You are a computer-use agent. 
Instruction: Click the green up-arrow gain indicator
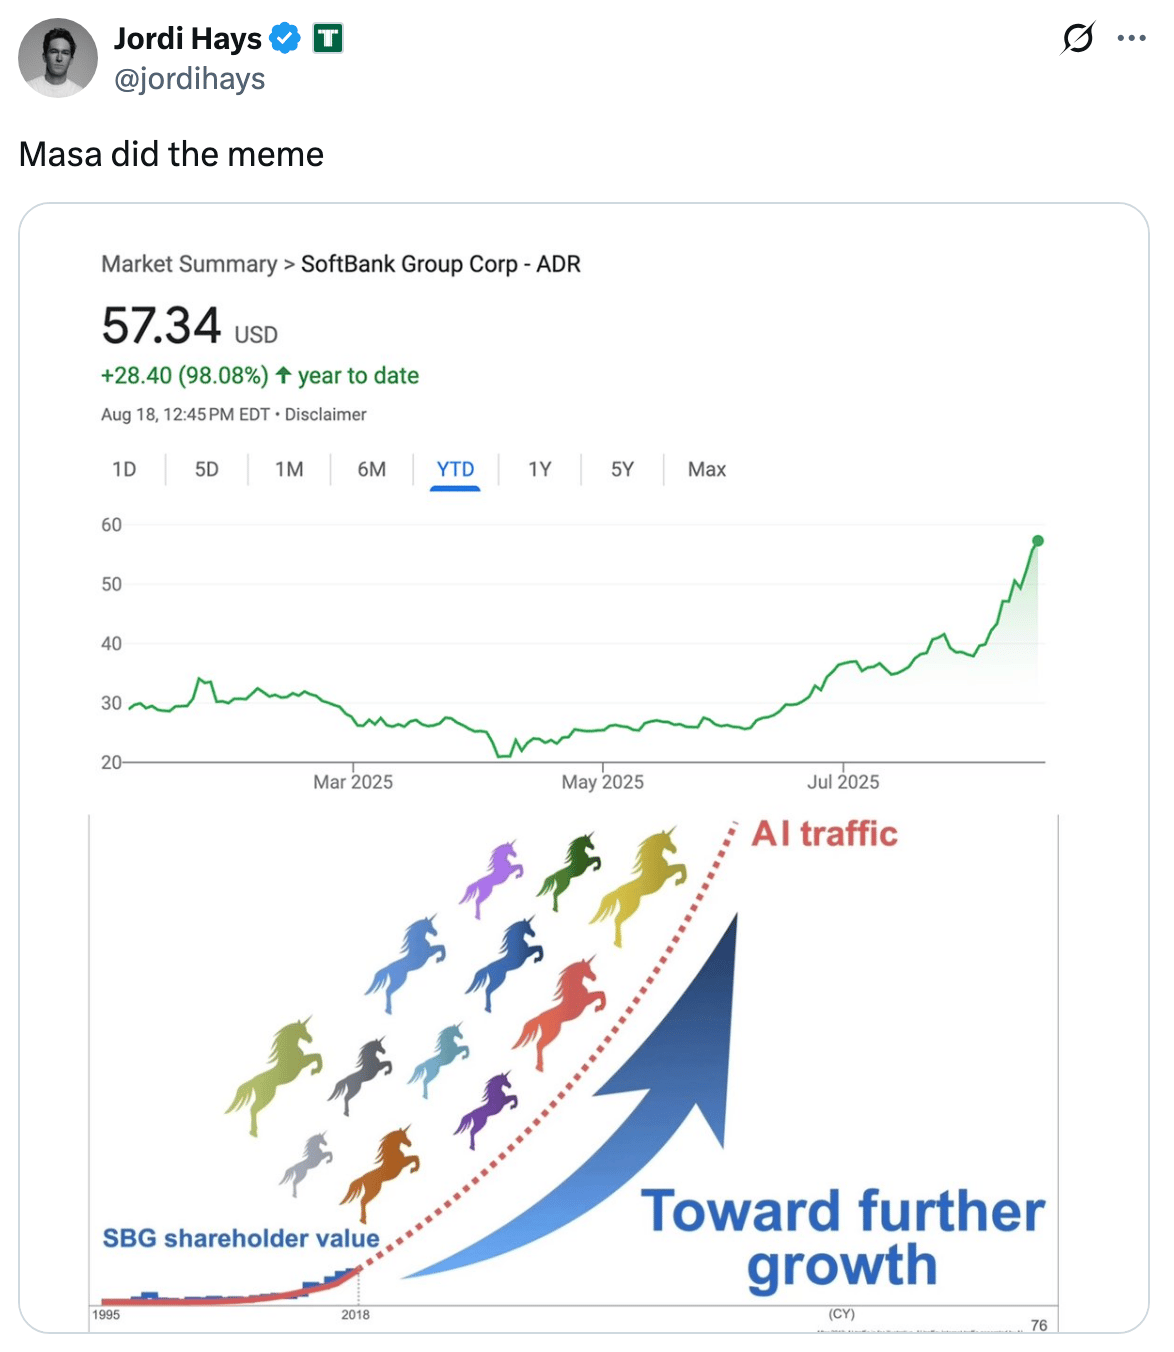(284, 376)
